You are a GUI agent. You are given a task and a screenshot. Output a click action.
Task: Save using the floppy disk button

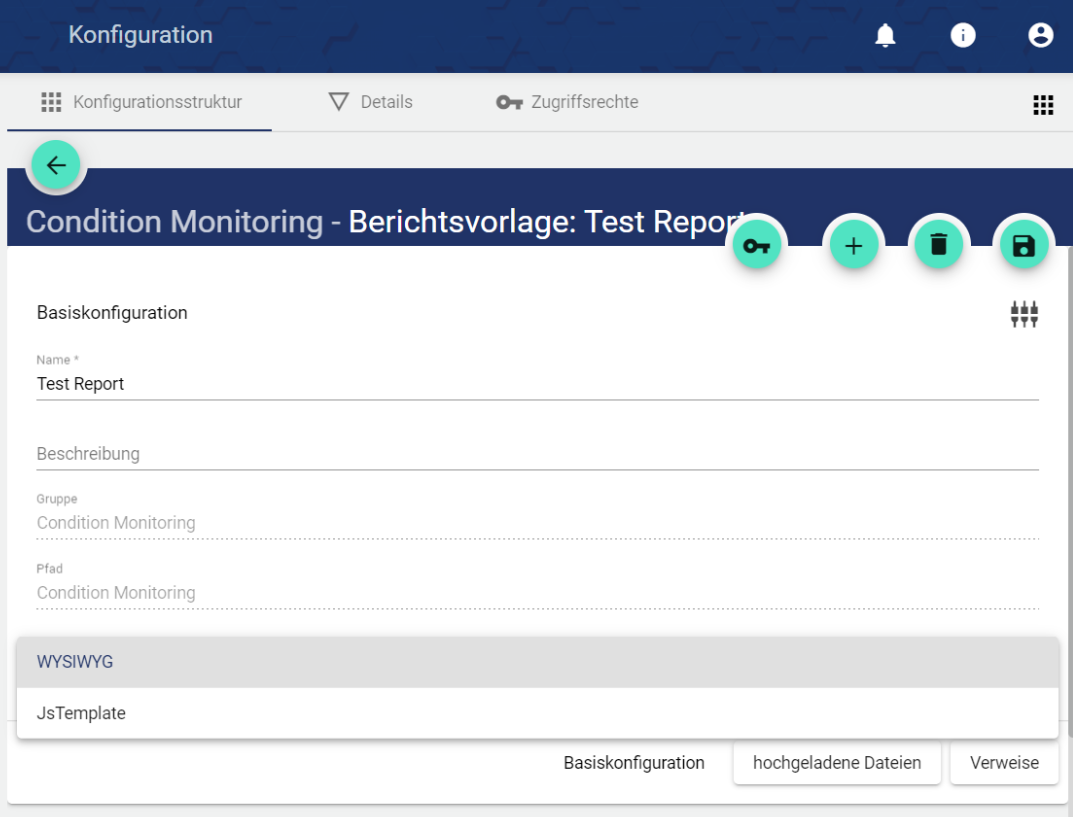[x=1024, y=245]
